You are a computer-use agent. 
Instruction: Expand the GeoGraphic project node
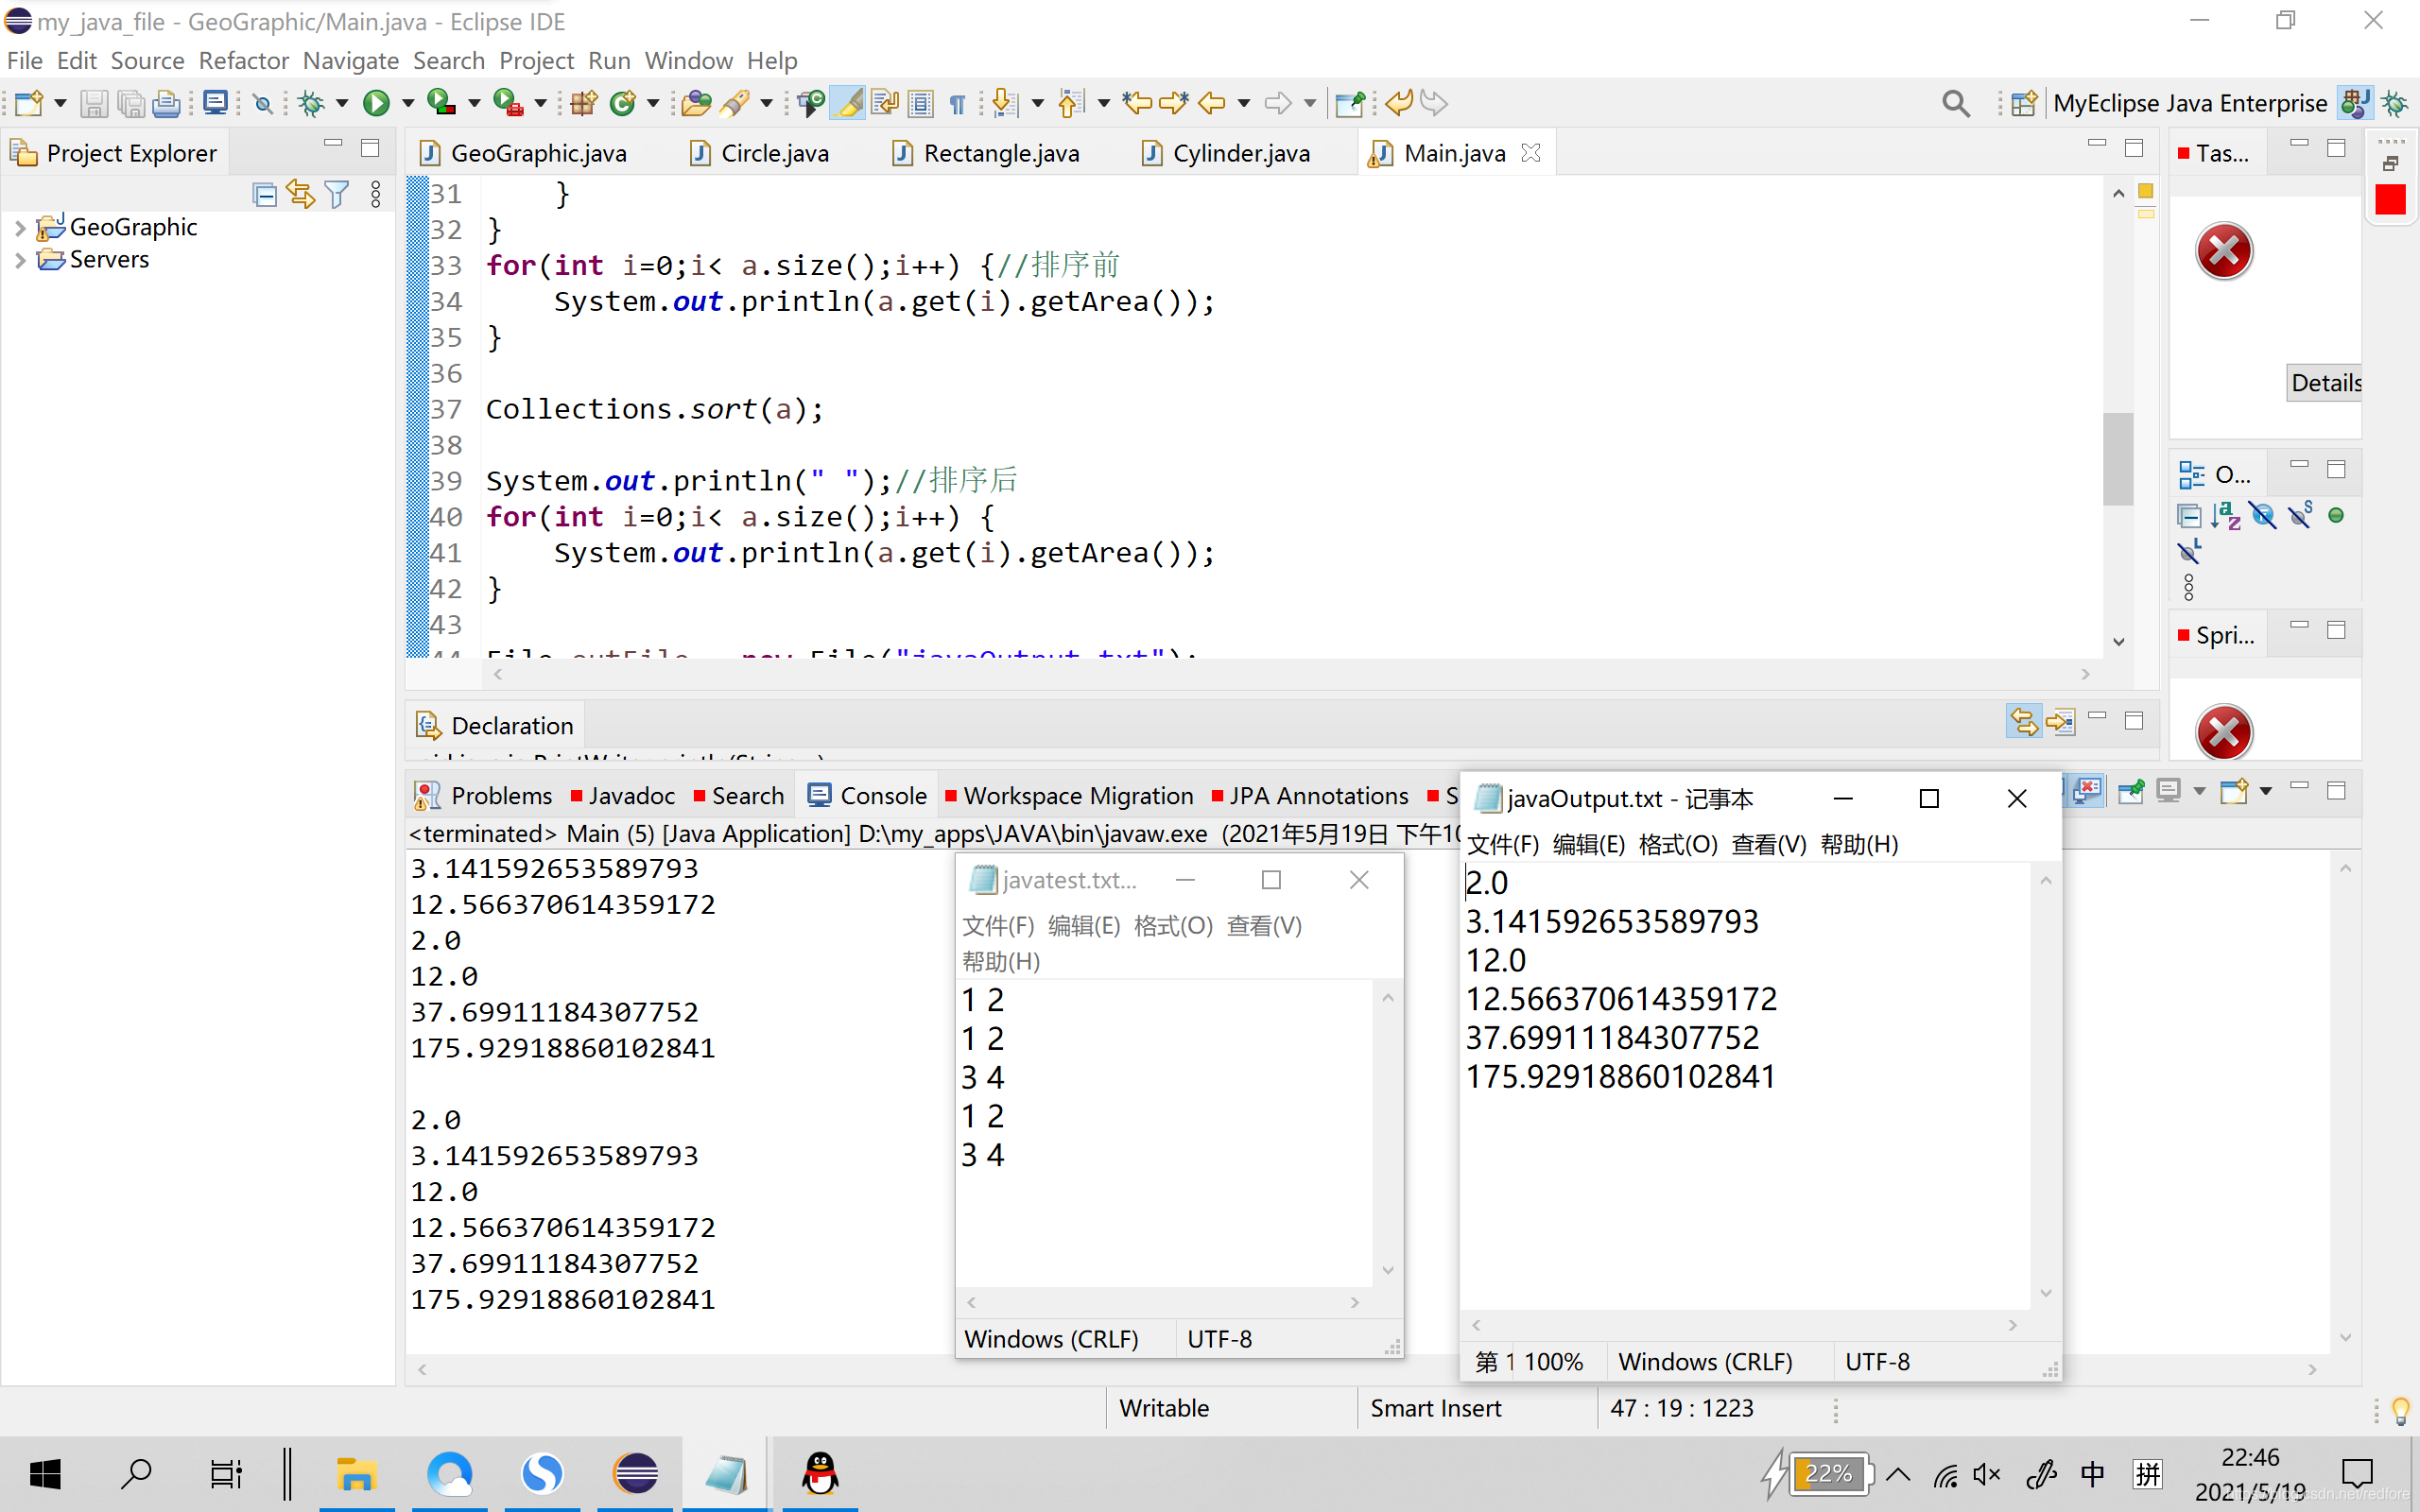(x=20, y=228)
